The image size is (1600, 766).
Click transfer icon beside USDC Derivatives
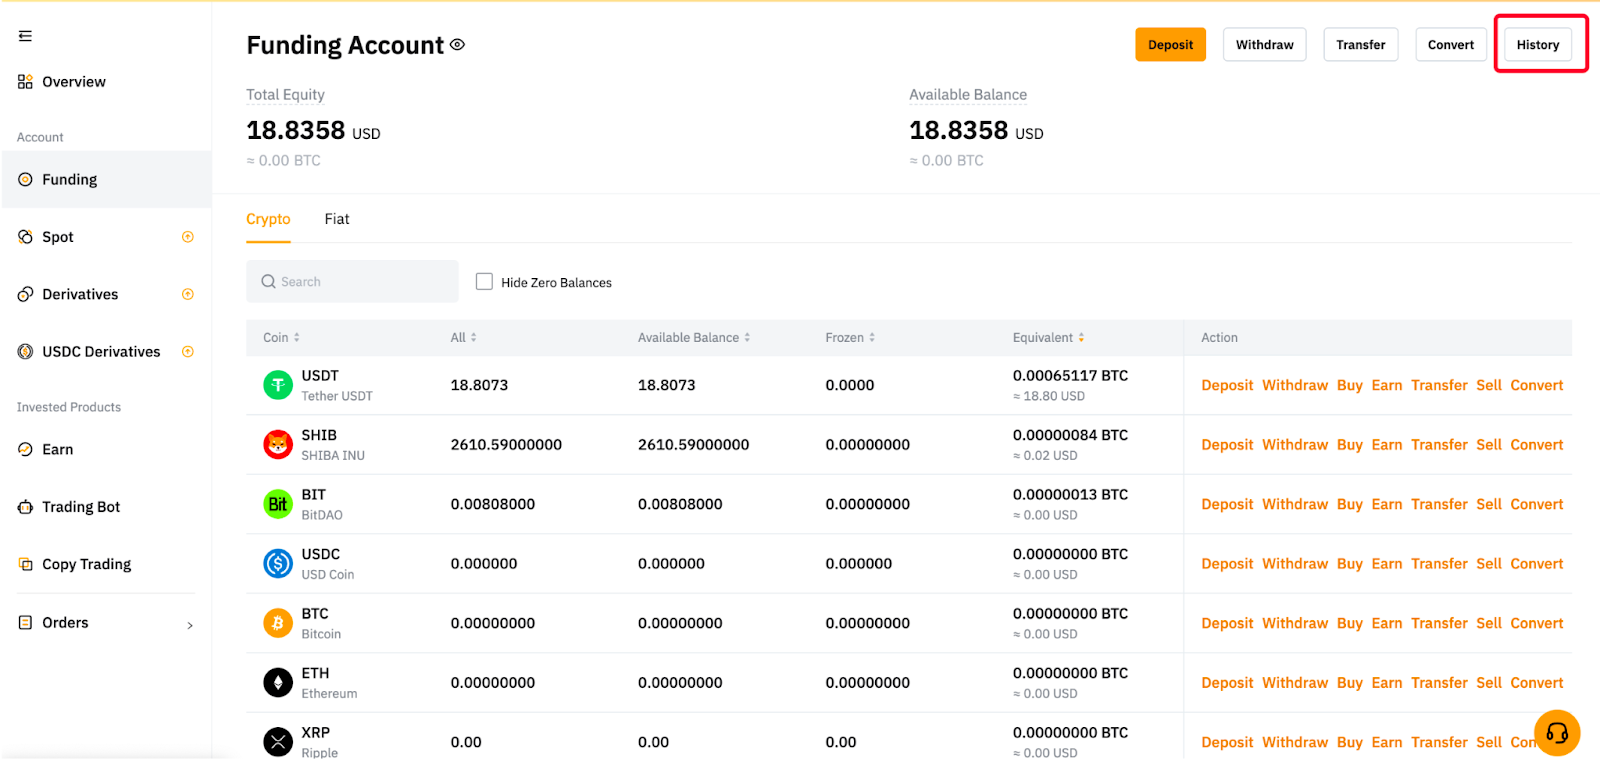(187, 352)
